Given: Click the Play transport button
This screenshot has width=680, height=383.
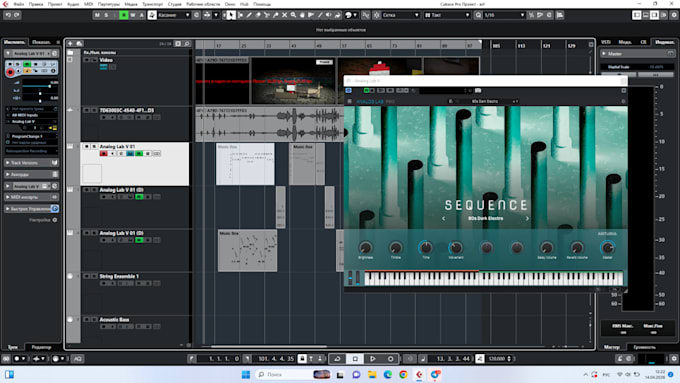Looking at the screenshot, I should coord(373,359).
